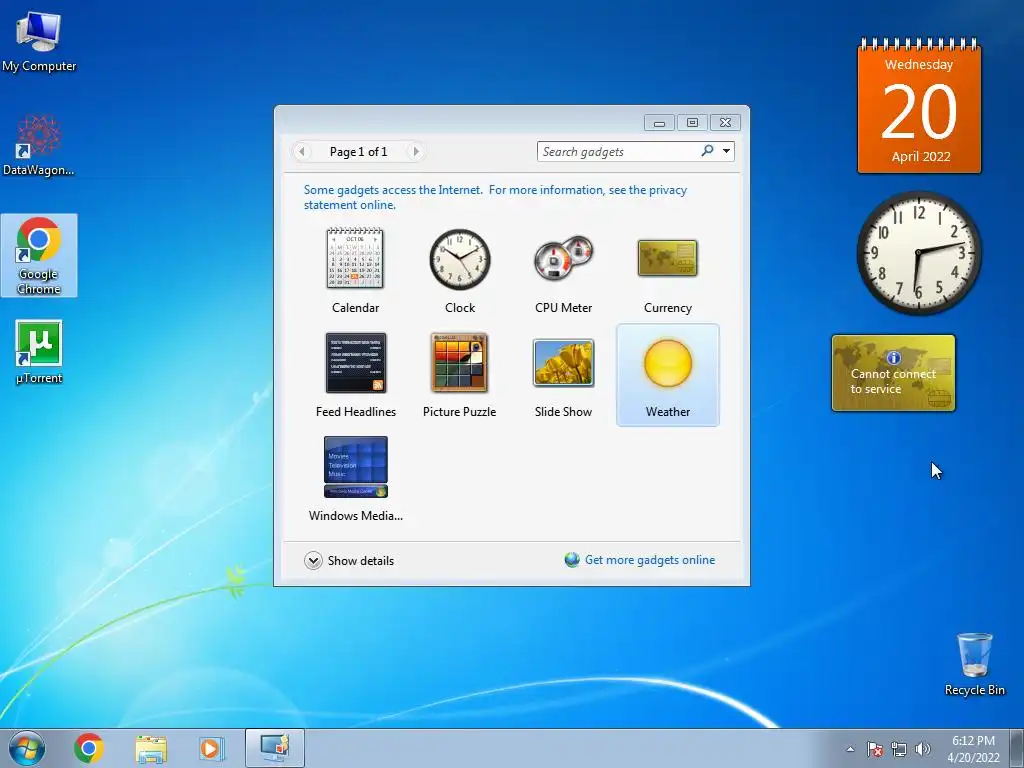Open Windows Explorer from taskbar

pos(151,748)
